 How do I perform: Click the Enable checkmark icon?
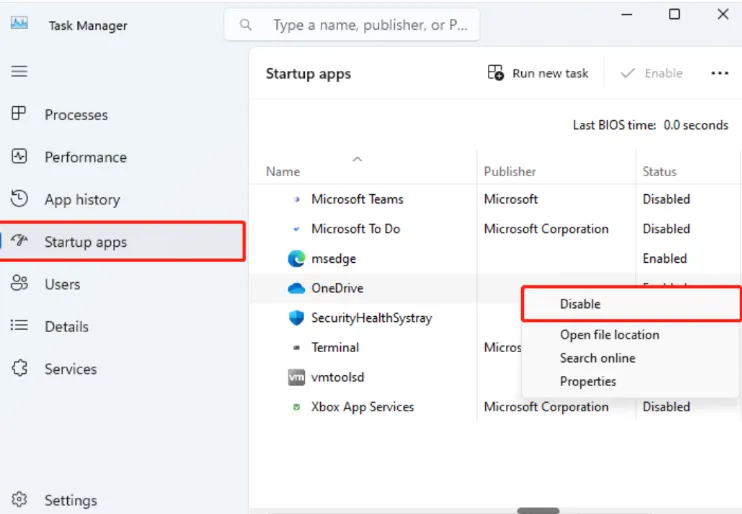pos(627,73)
